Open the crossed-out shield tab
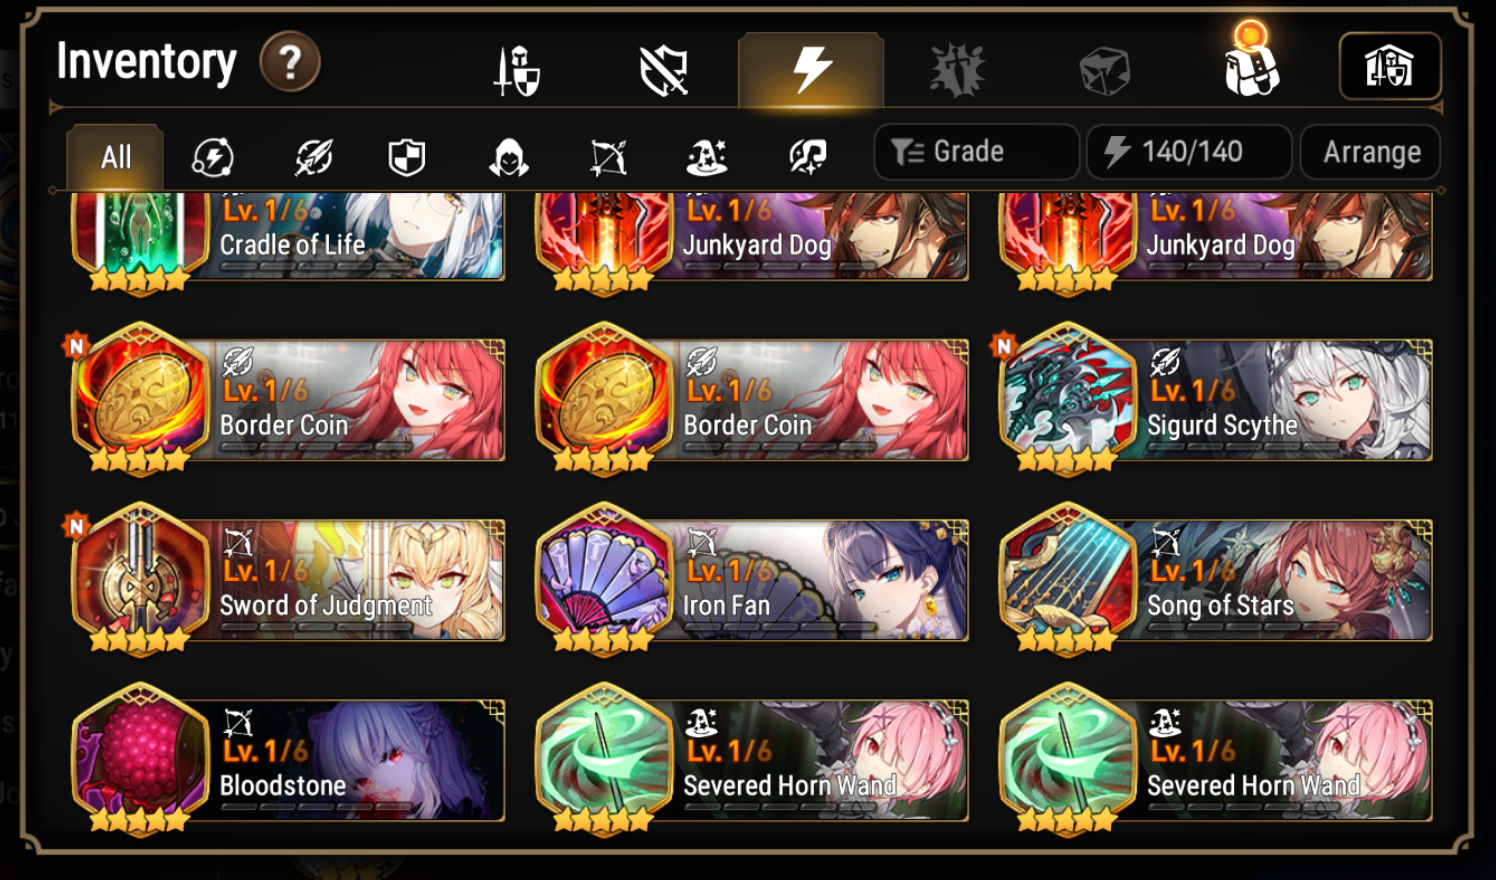The image size is (1496, 880). pyautogui.click(x=664, y=71)
